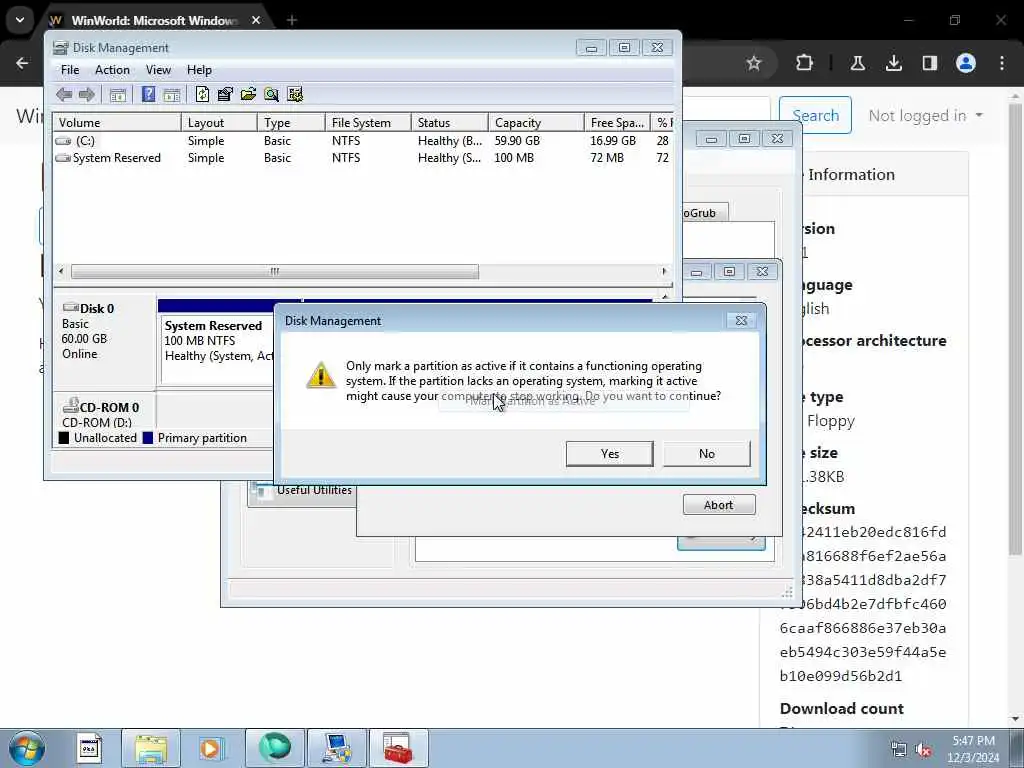Click the (C:) volume drive icon
This screenshot has width=1024, height=768.
(63, 141)
